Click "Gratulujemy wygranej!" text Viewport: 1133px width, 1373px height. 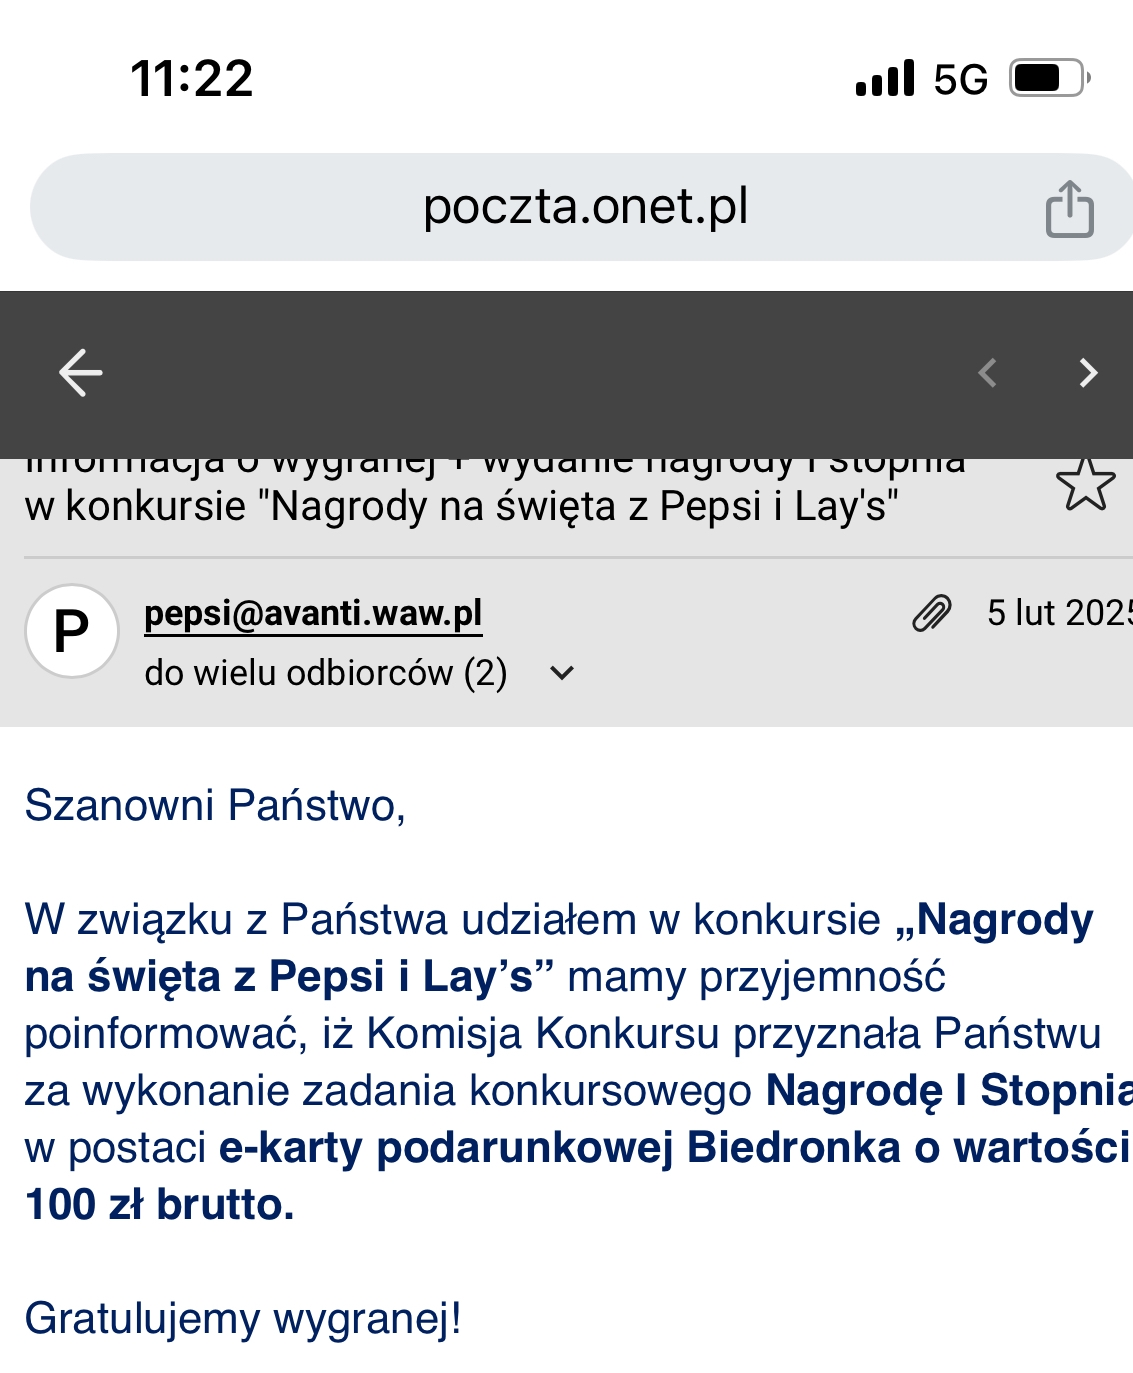point(243,1318)
